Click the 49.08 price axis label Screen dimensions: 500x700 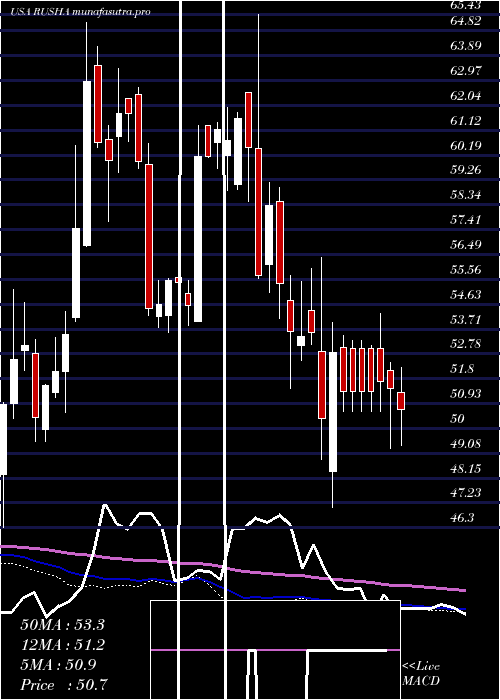click(465, 444)
